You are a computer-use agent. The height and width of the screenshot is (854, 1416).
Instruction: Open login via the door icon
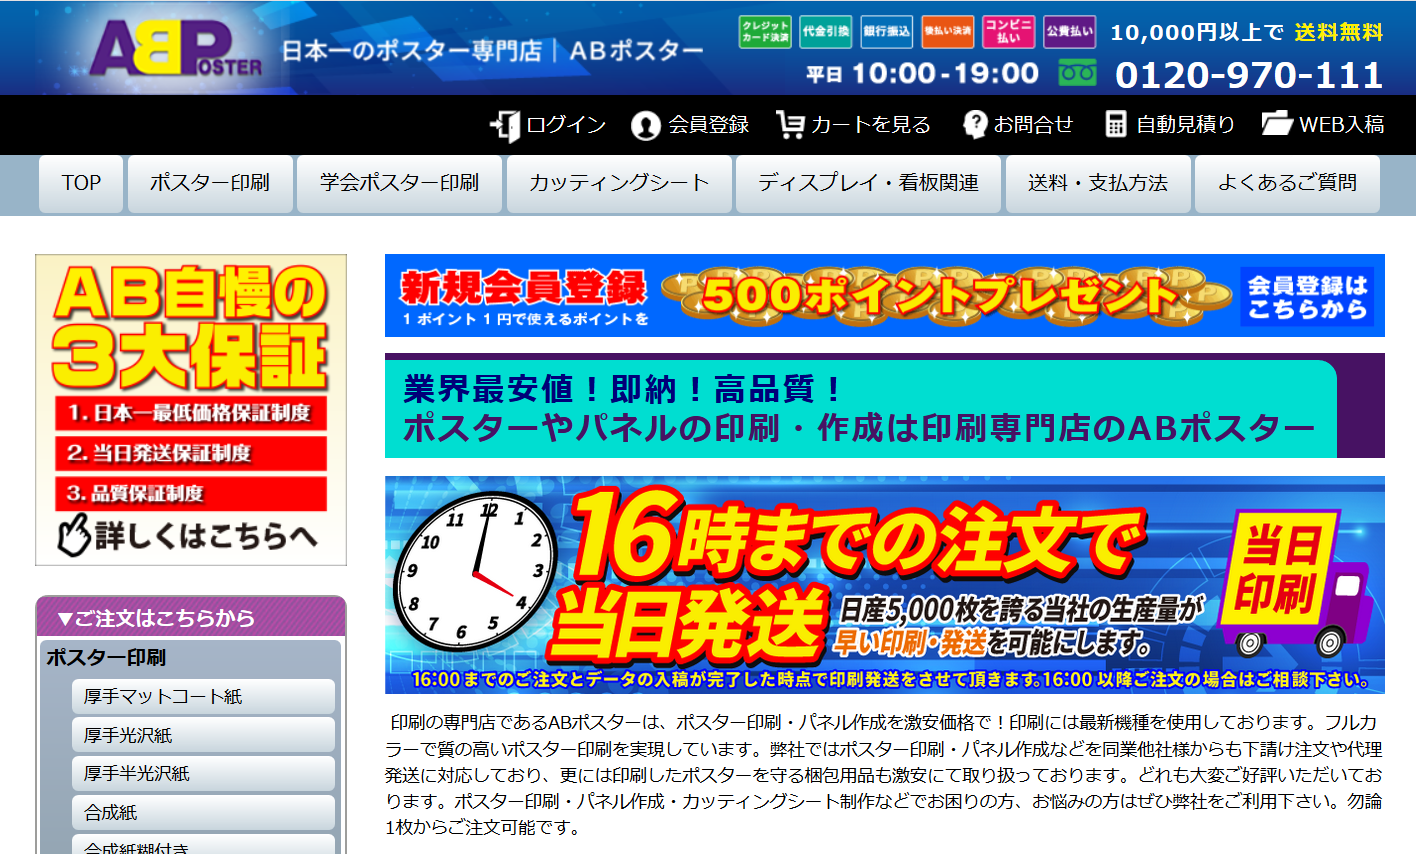point(505,125)
